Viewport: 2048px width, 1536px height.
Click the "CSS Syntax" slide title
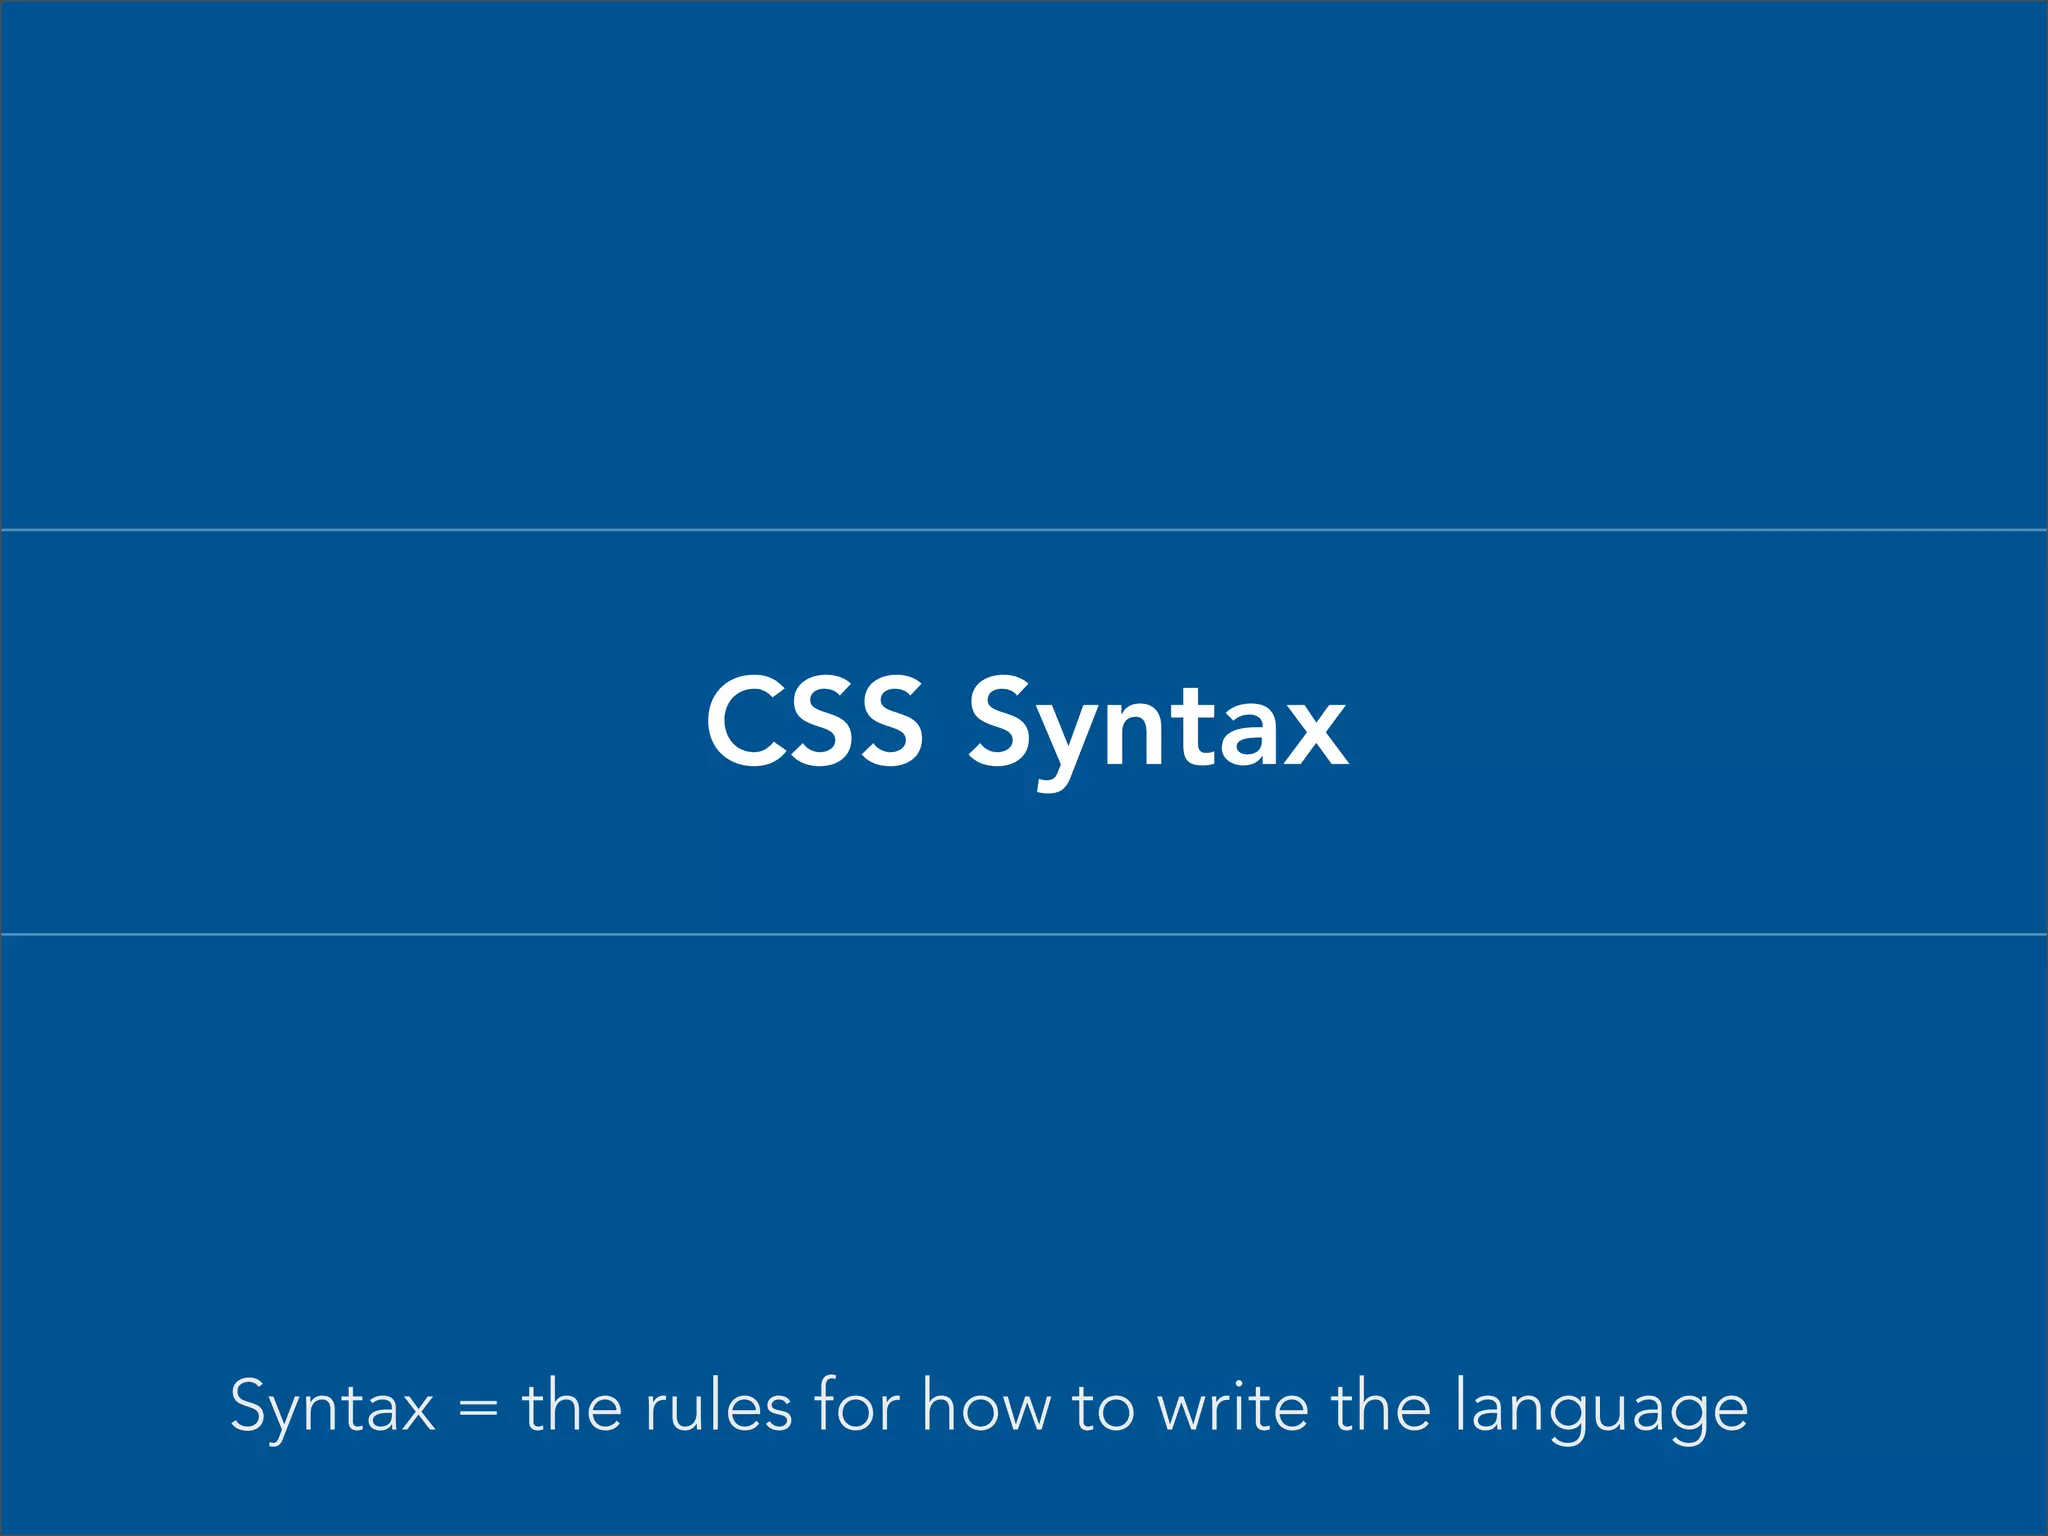click(1026, 724)
